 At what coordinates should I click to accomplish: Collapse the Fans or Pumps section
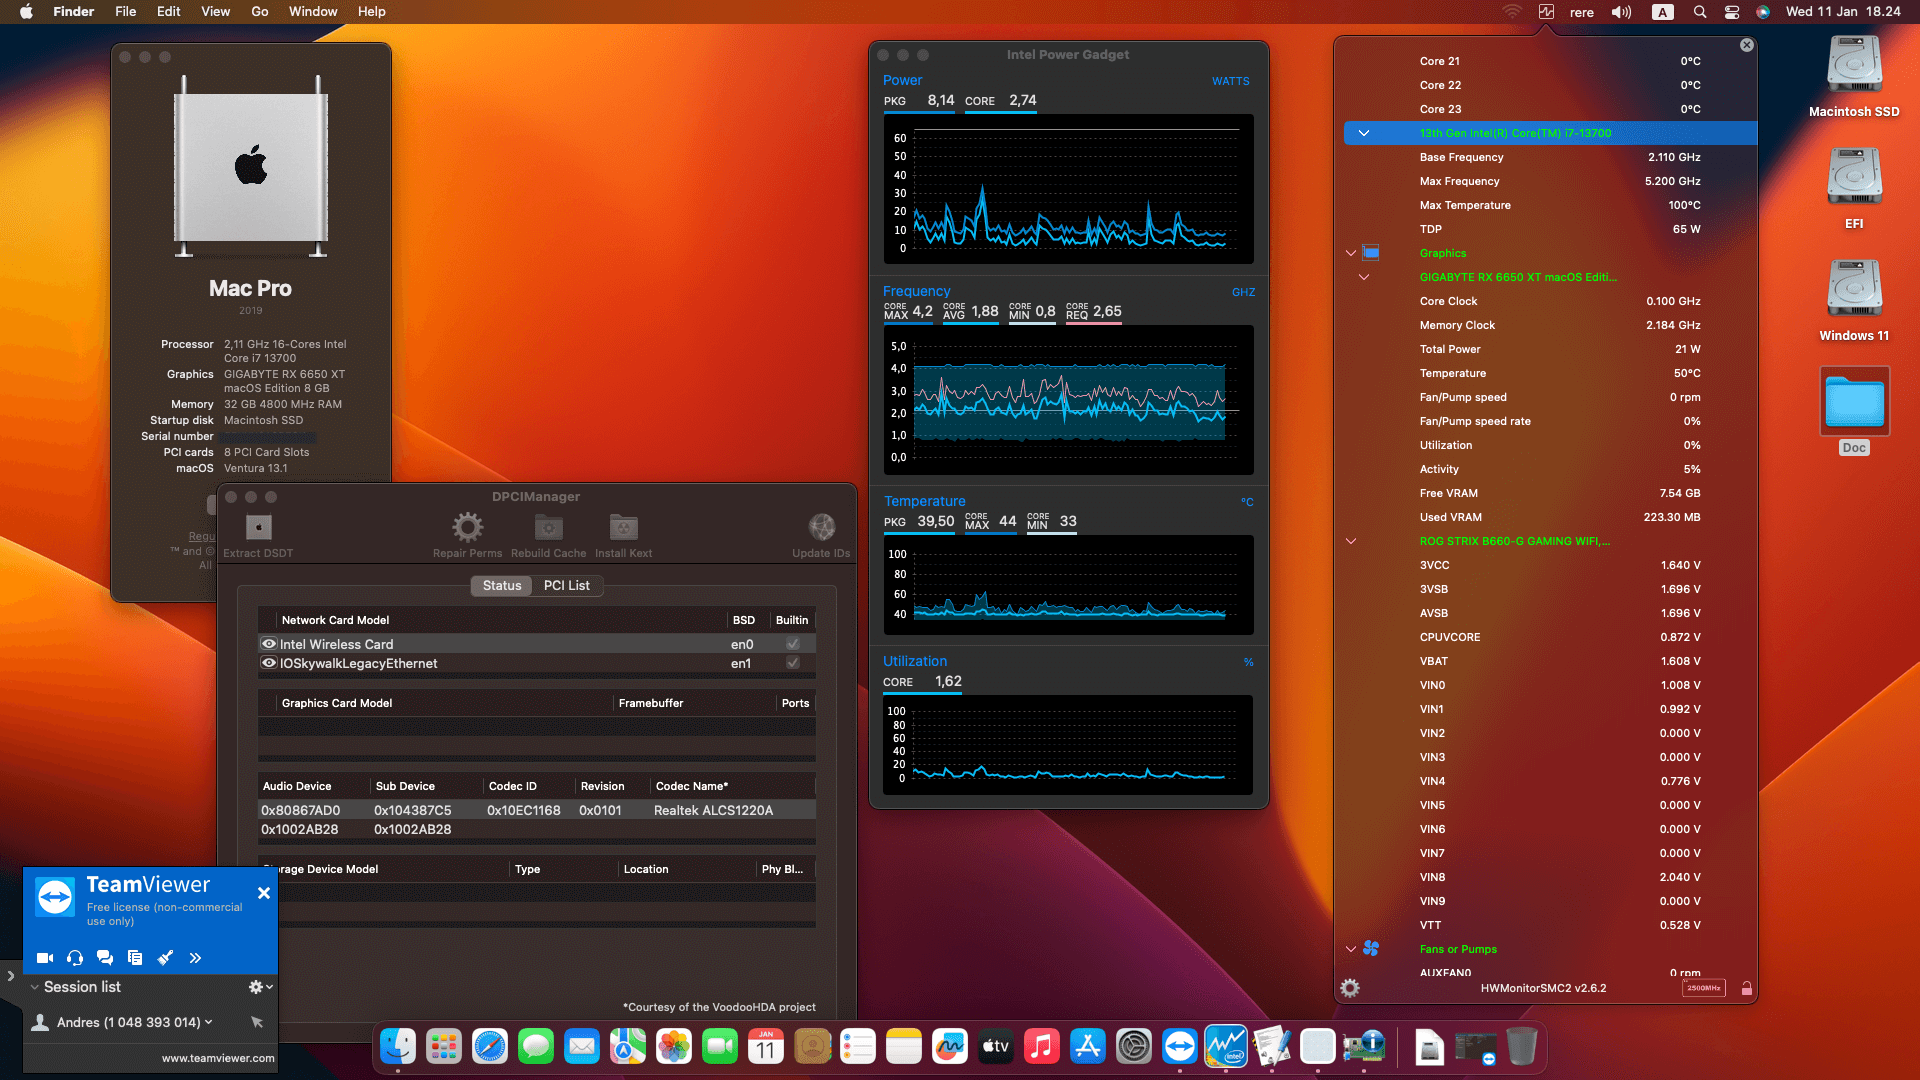tap(1351, 949)
